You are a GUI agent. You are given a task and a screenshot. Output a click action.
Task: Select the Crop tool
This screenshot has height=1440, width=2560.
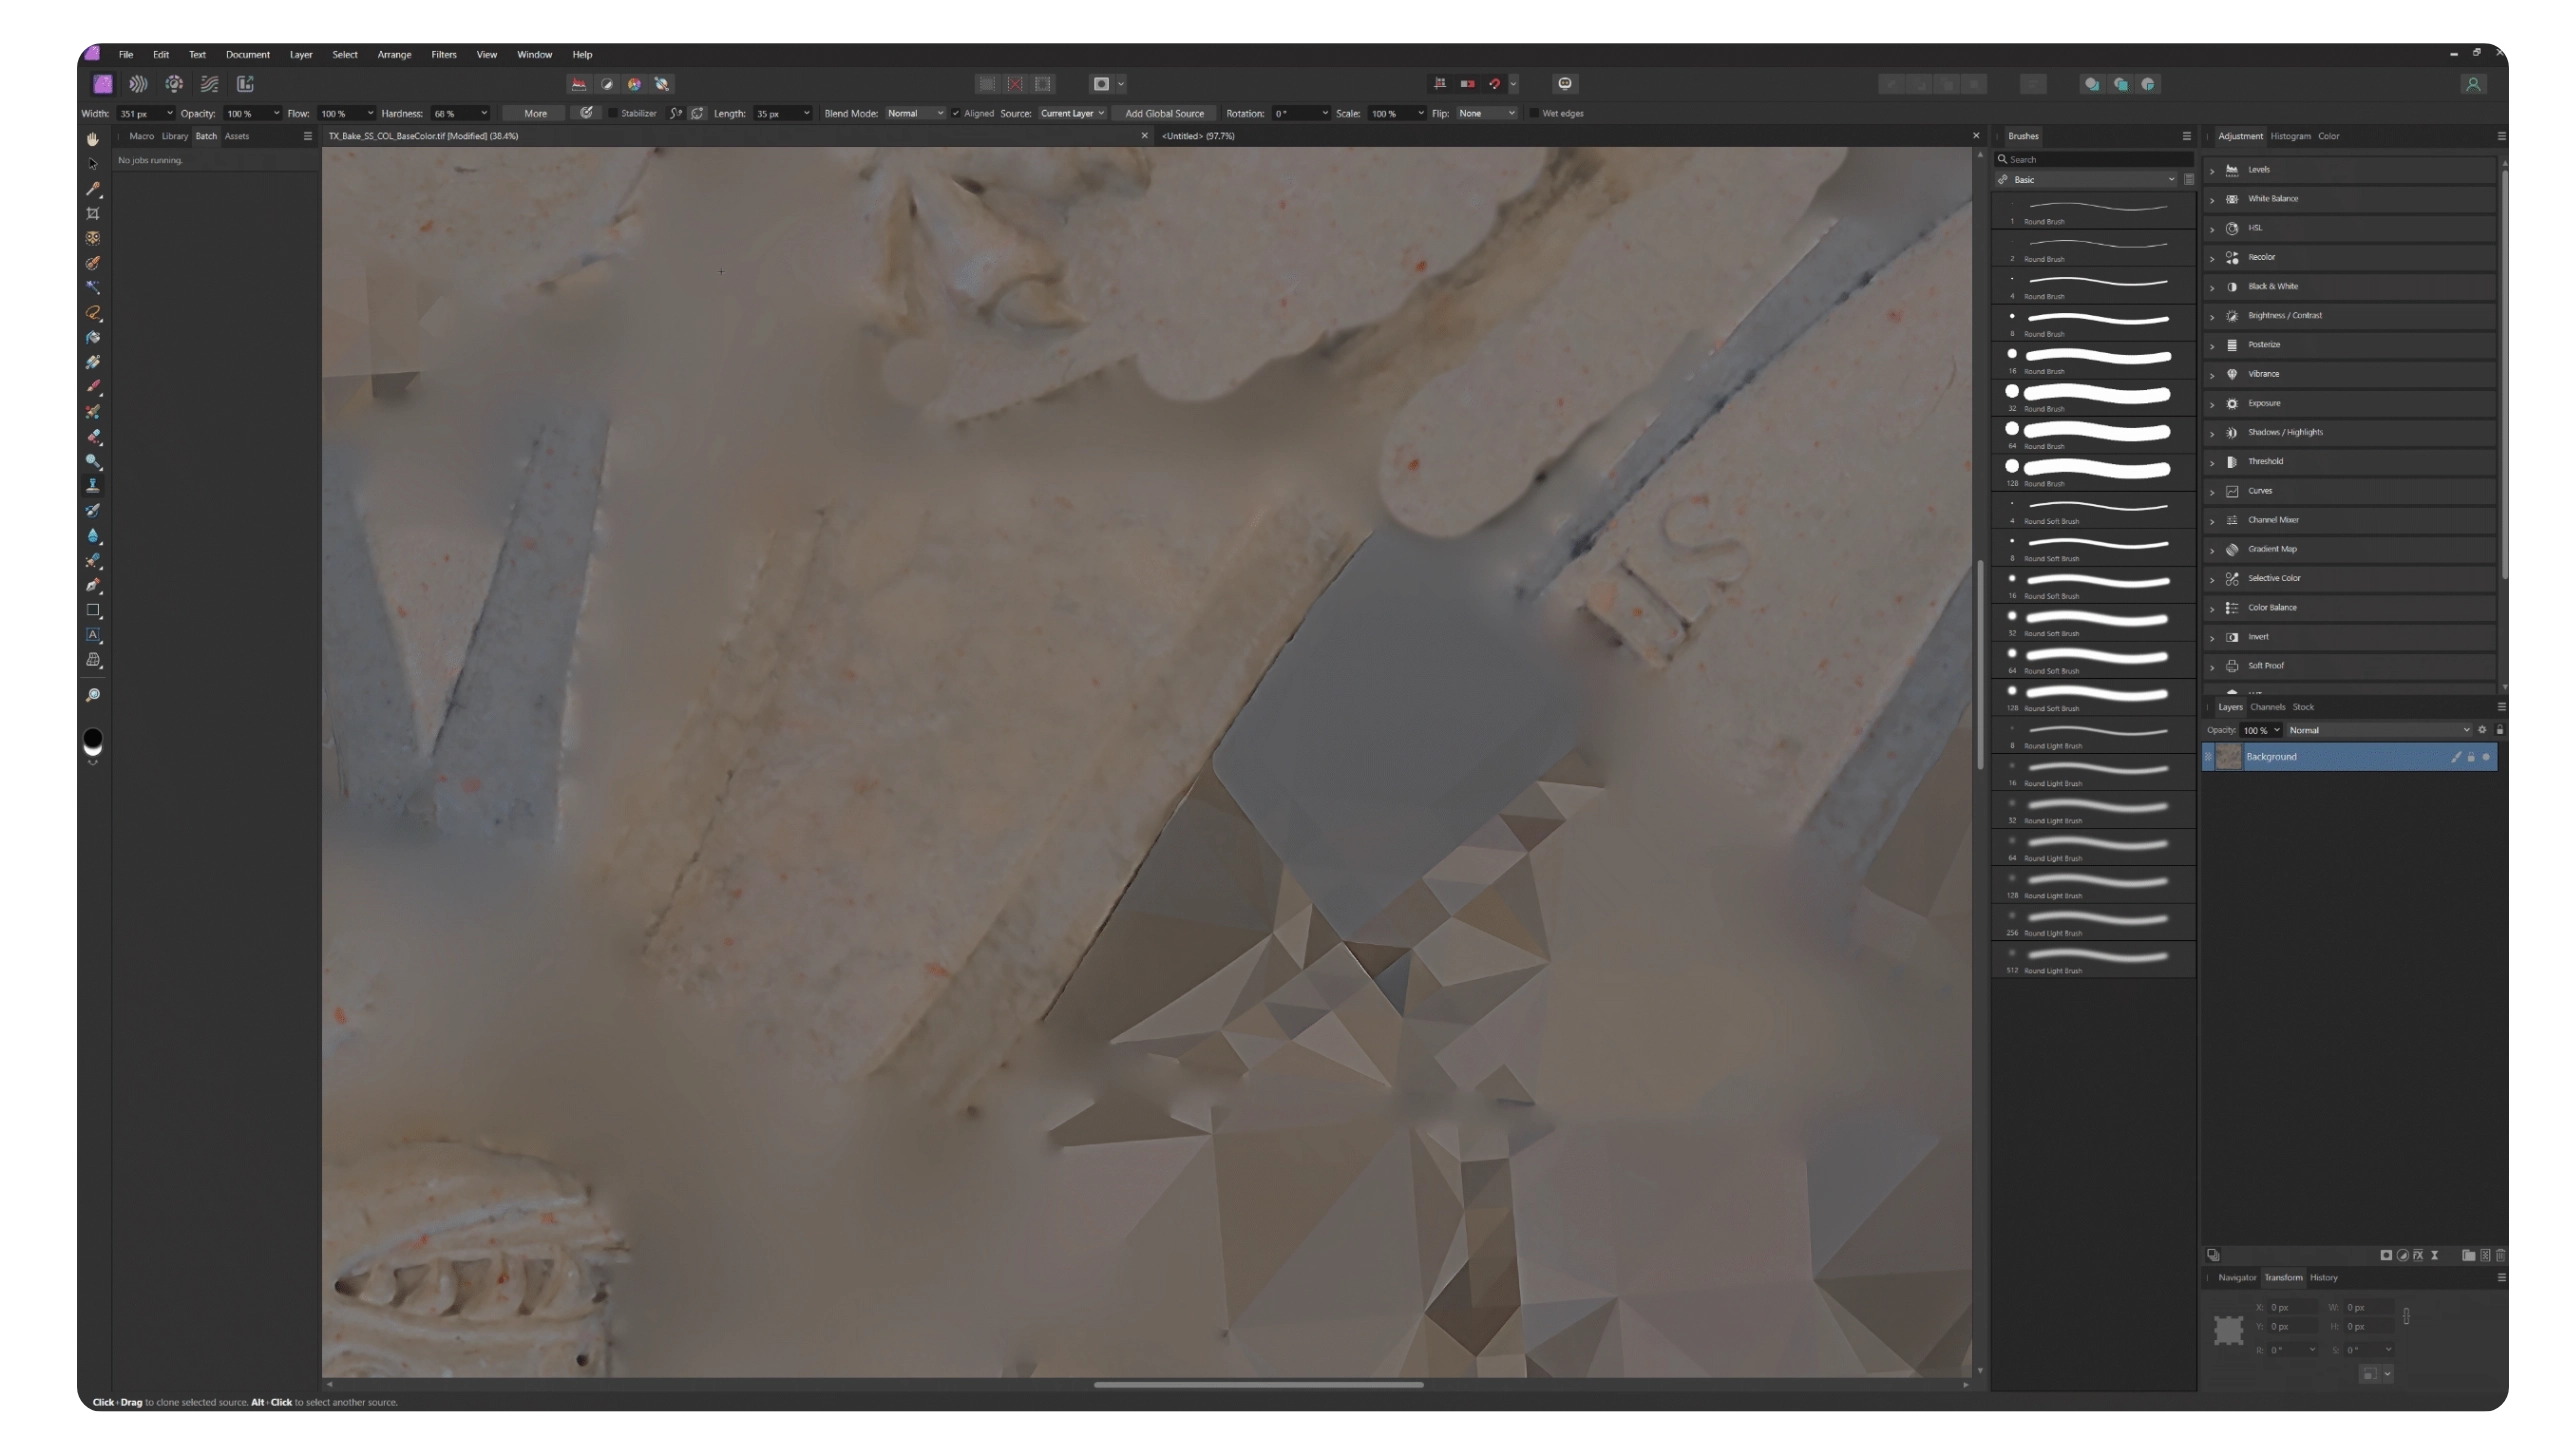click(93, 213)
